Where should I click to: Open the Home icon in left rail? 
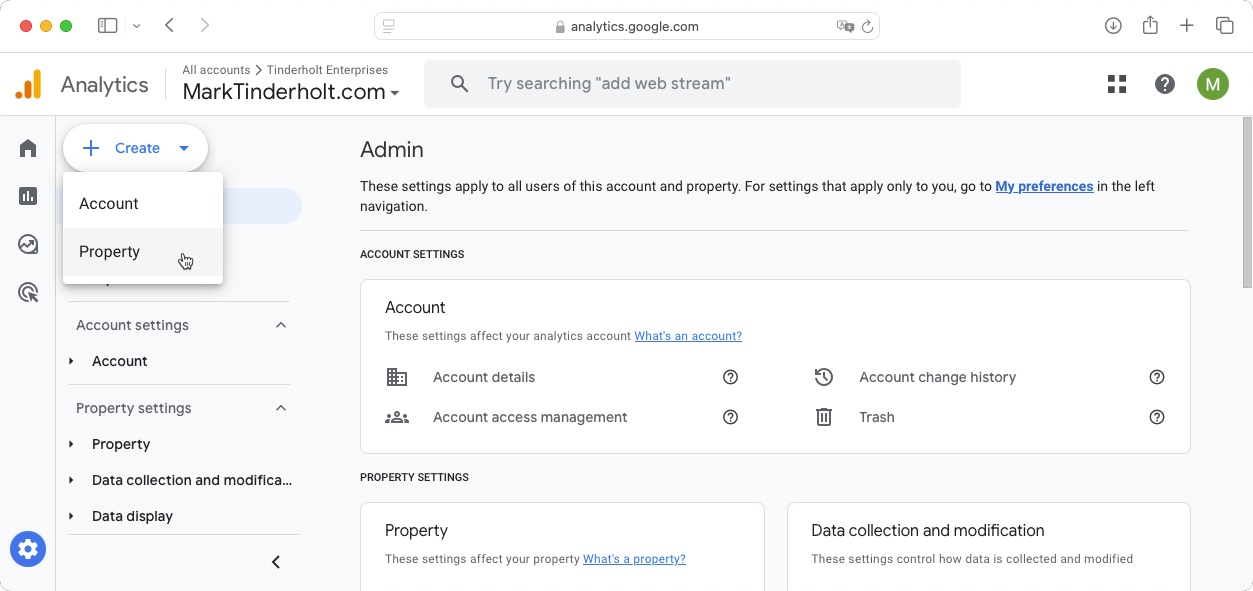(28, 148)
